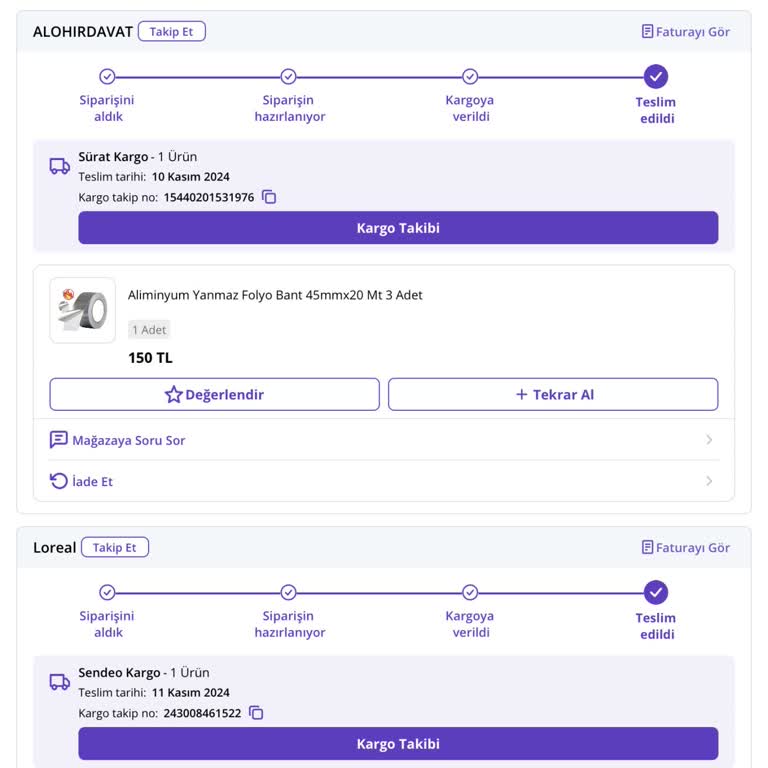The image size is (768, 768).
Task: Click the star icon in Değerlendir
Action: pyautogui.click(x=173, y=394)
